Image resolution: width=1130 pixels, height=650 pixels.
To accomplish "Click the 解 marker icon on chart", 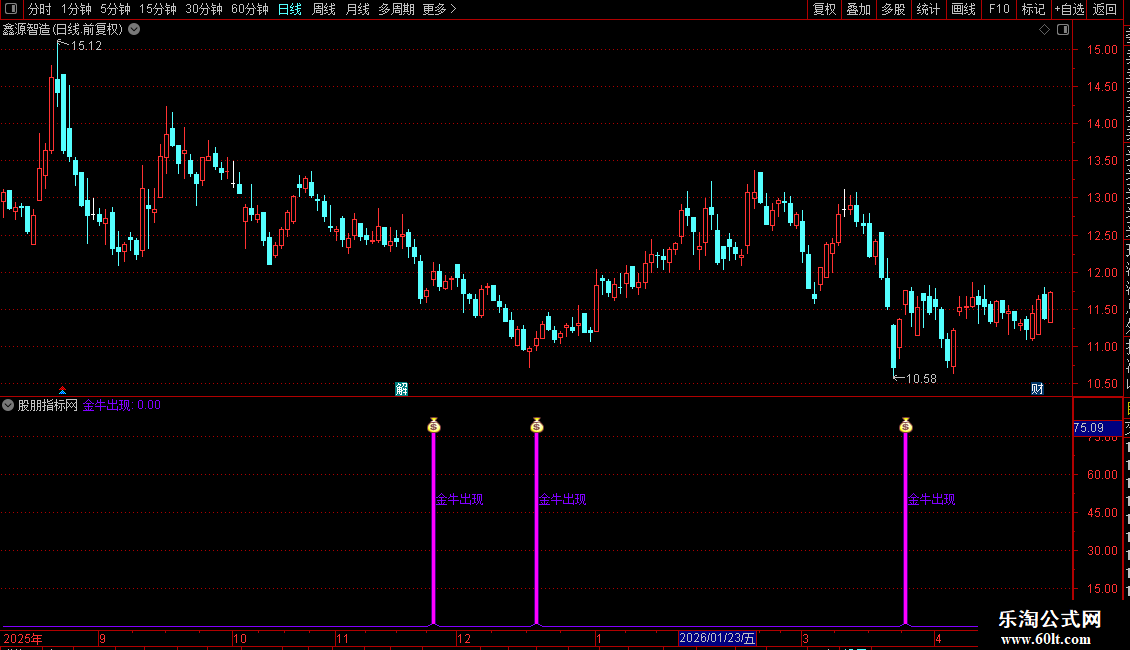I will pos(401,389).
